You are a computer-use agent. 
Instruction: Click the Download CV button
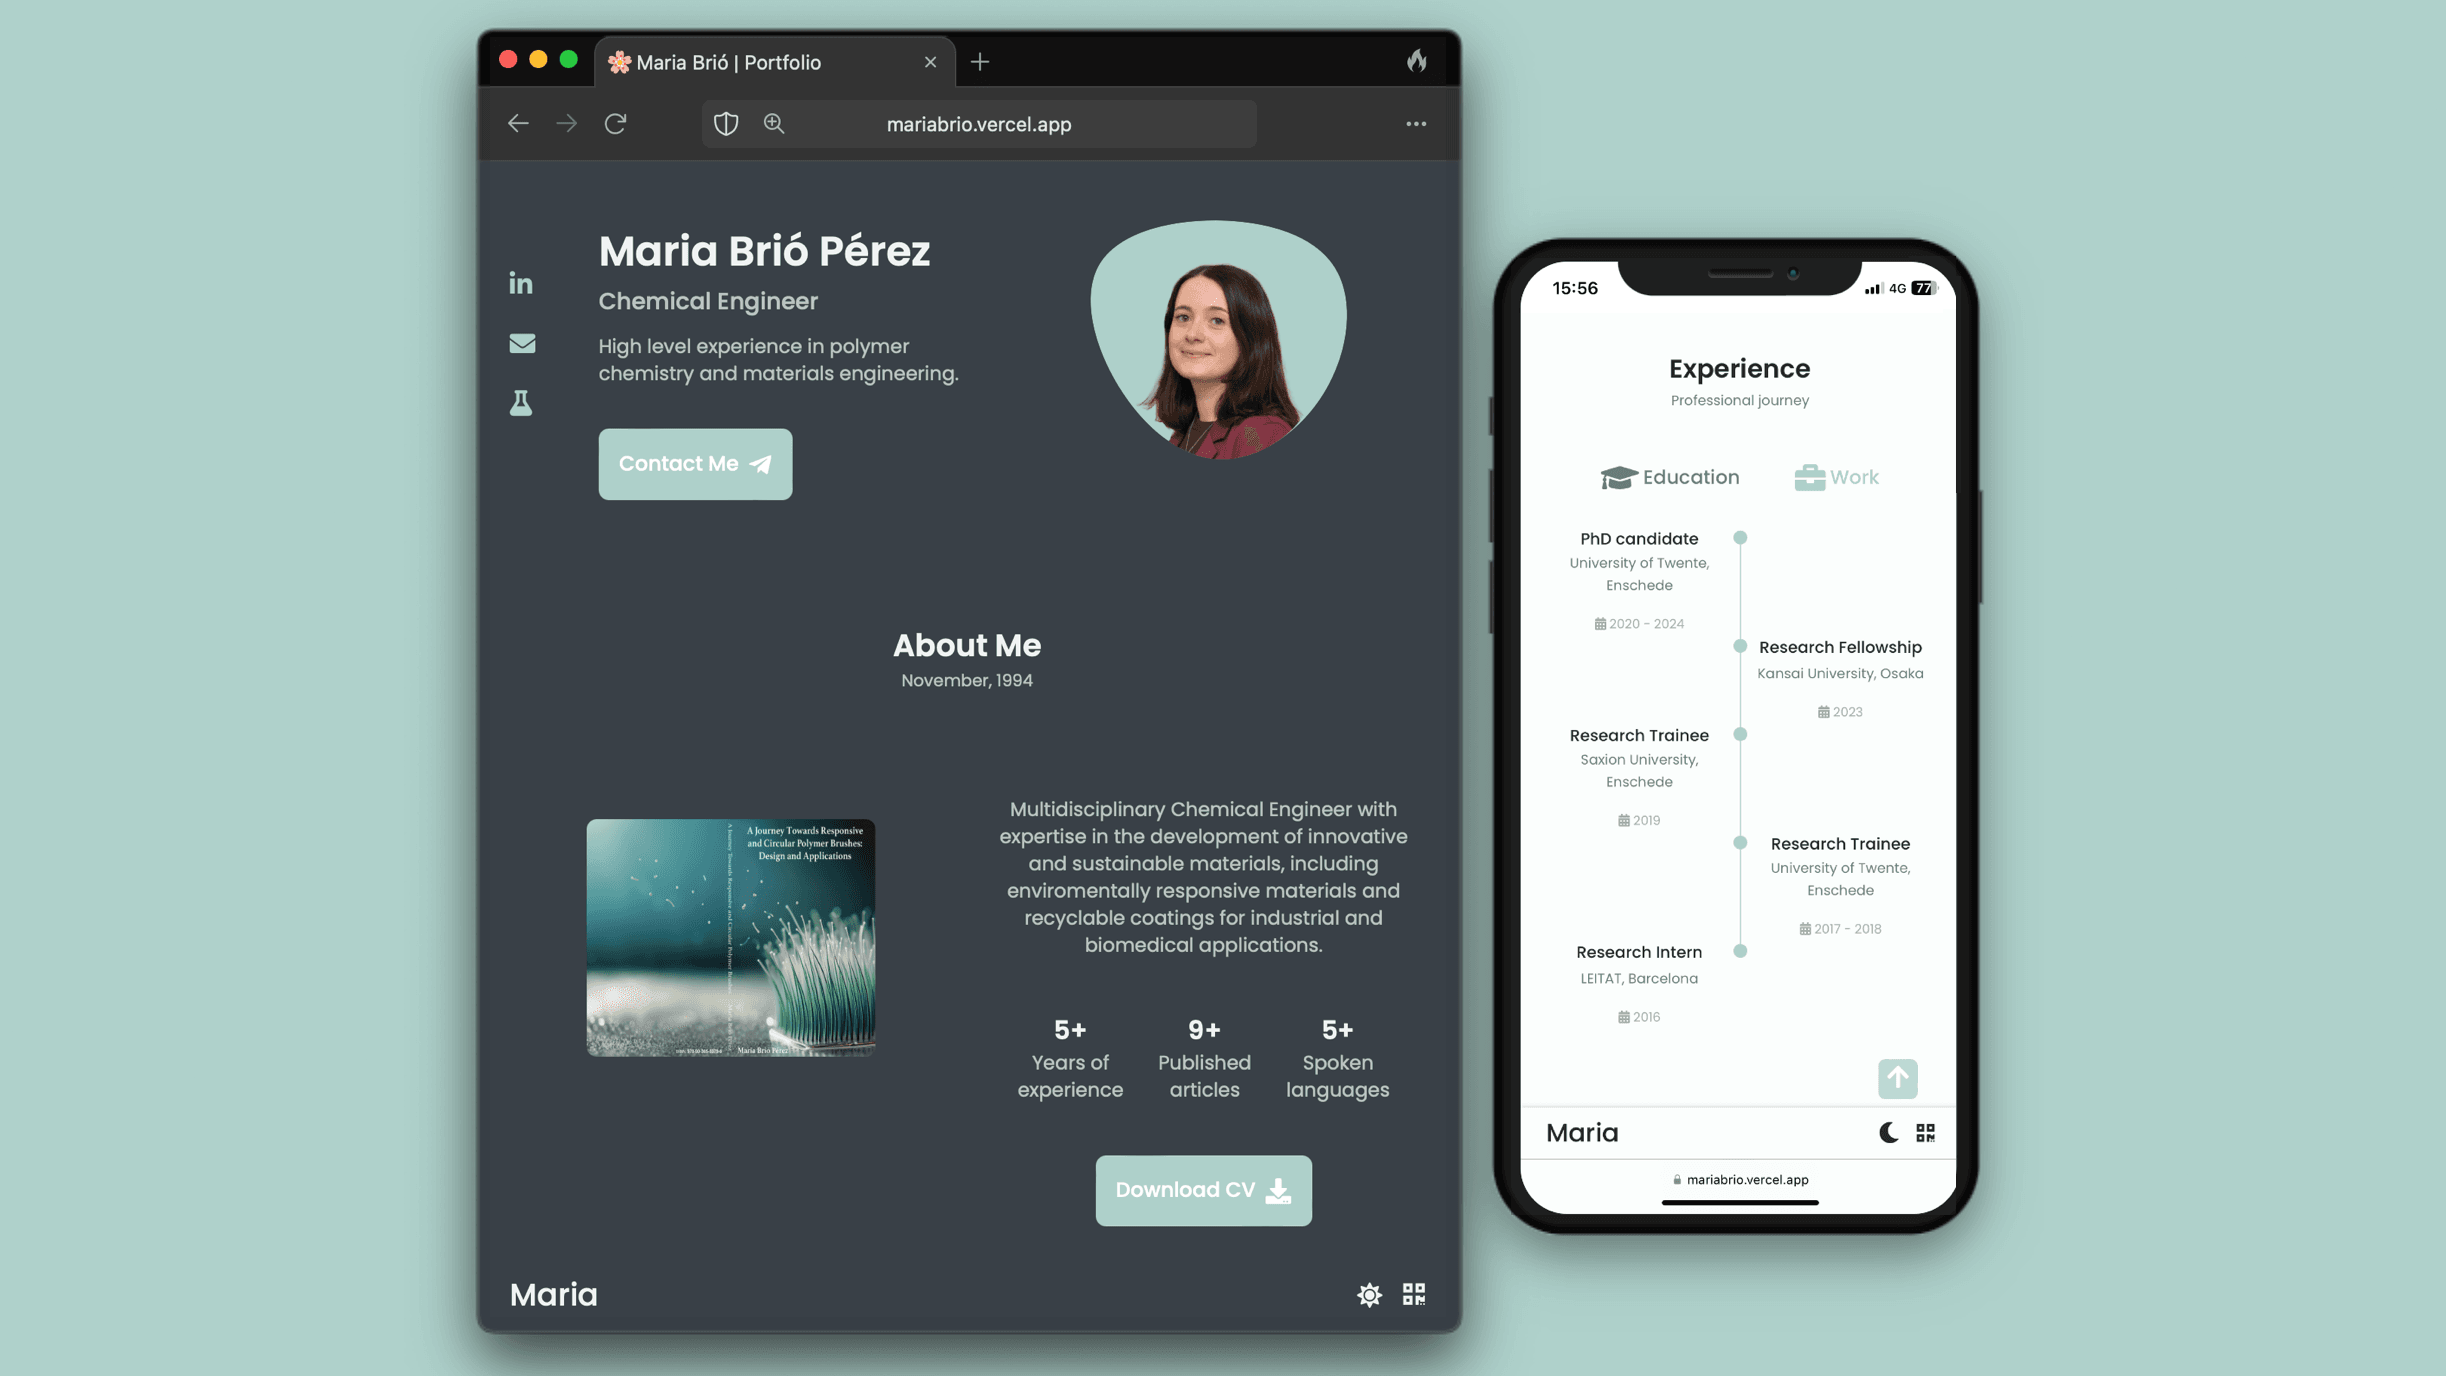click(x=1203, y=1190)
